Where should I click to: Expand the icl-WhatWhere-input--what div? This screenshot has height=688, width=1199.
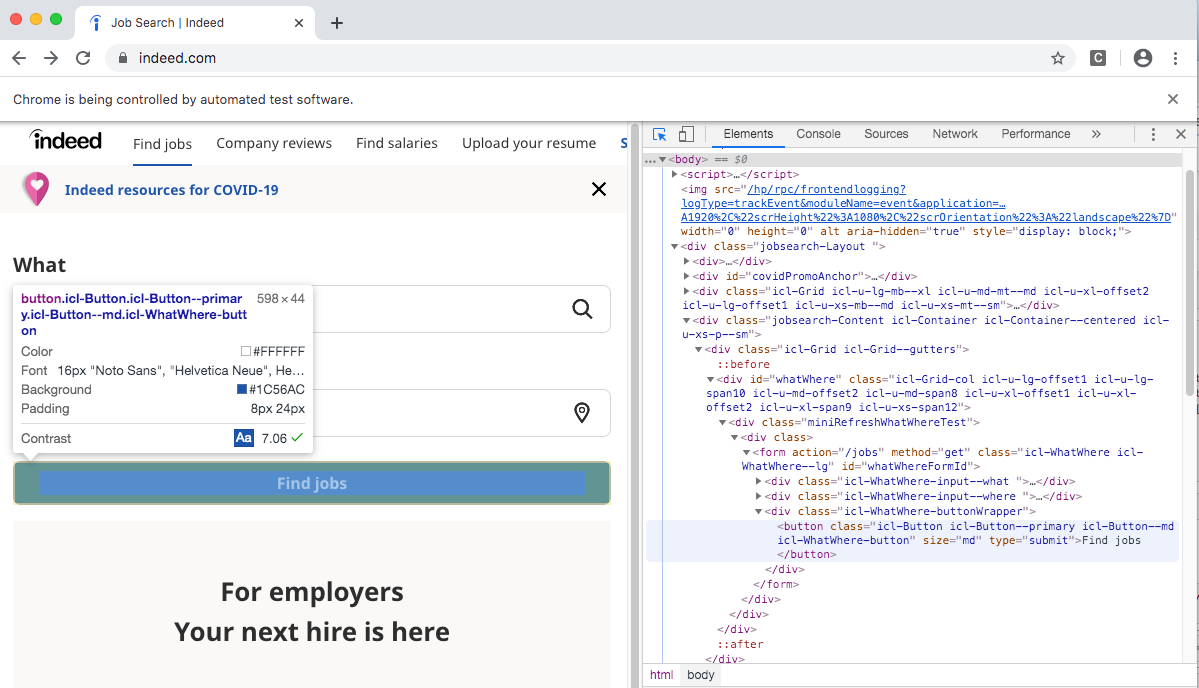click(759, 482)
